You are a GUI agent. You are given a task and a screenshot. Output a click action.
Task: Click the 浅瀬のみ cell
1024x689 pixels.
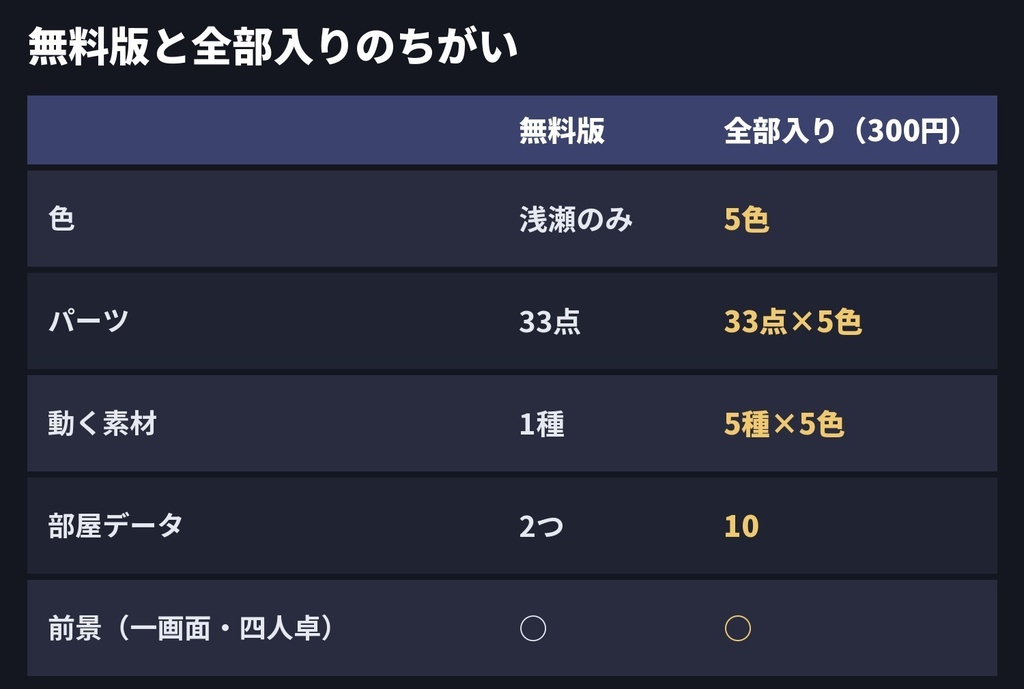576,219
